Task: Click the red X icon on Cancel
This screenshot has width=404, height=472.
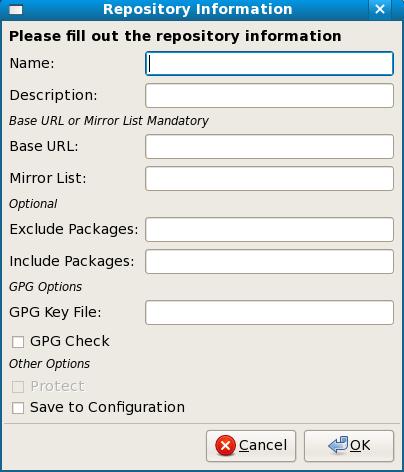Action: point(226,446)
